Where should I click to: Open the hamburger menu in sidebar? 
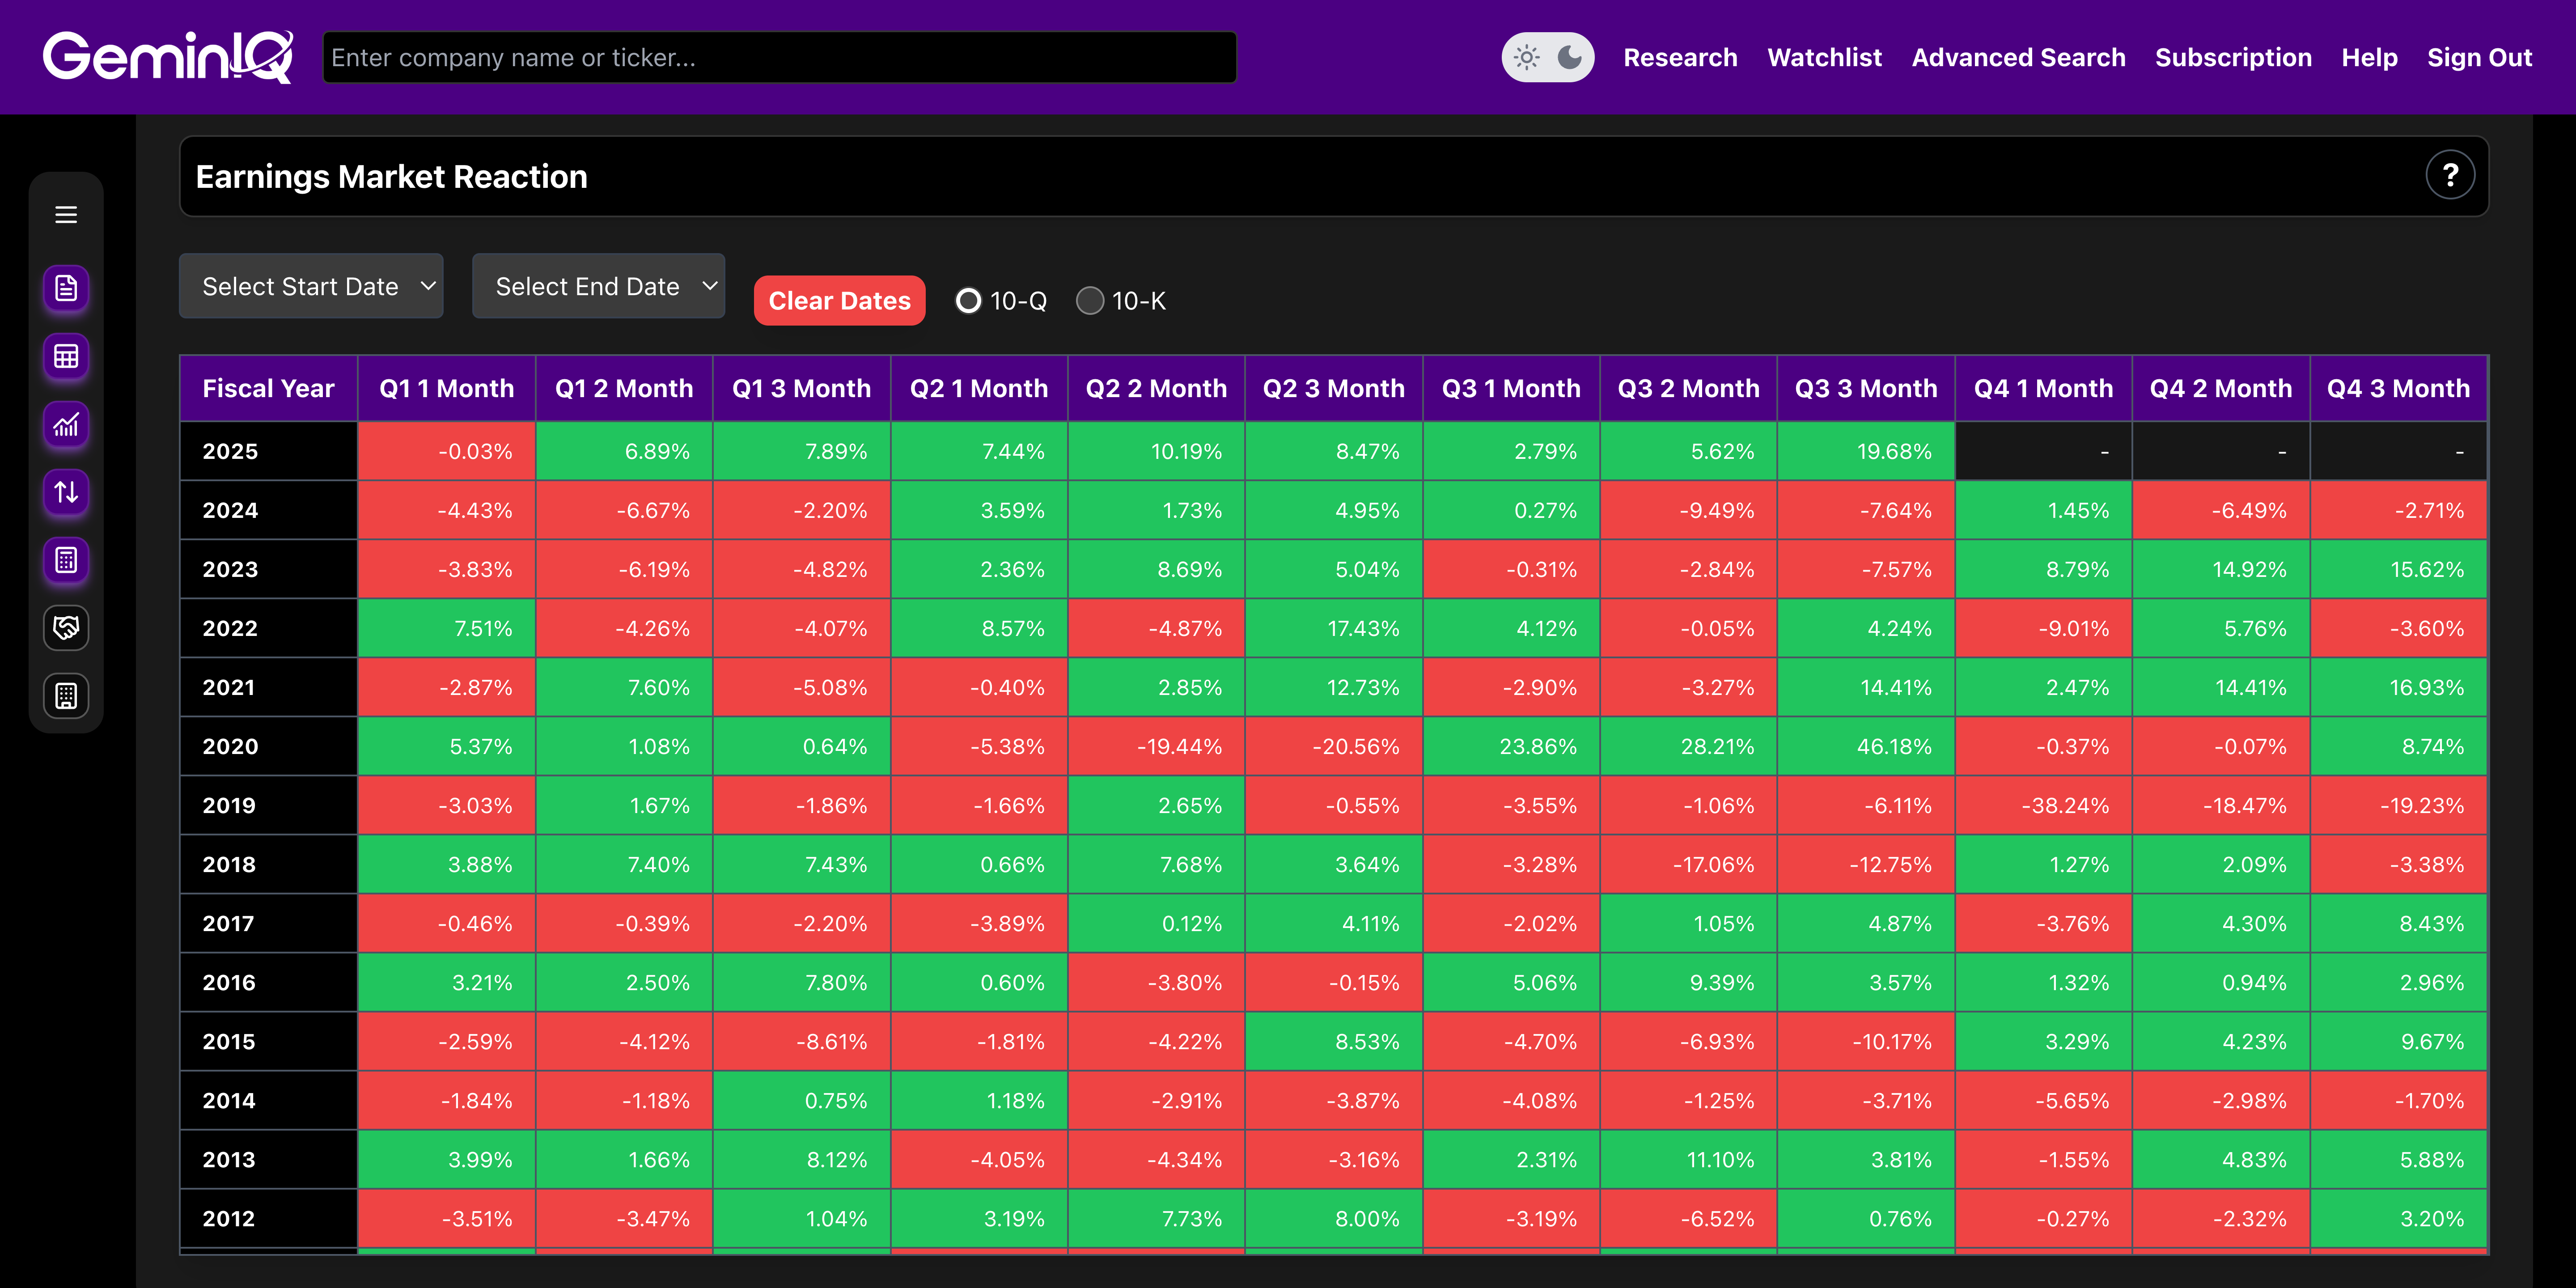[66, 215]
